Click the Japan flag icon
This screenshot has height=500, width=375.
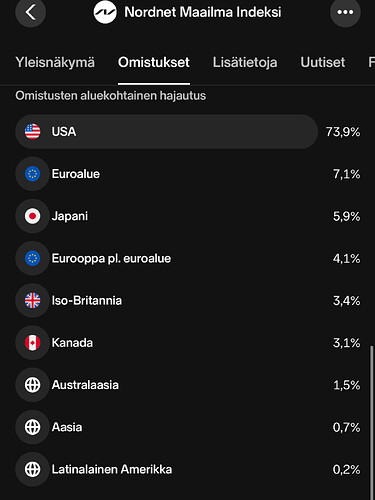(33, 216)
